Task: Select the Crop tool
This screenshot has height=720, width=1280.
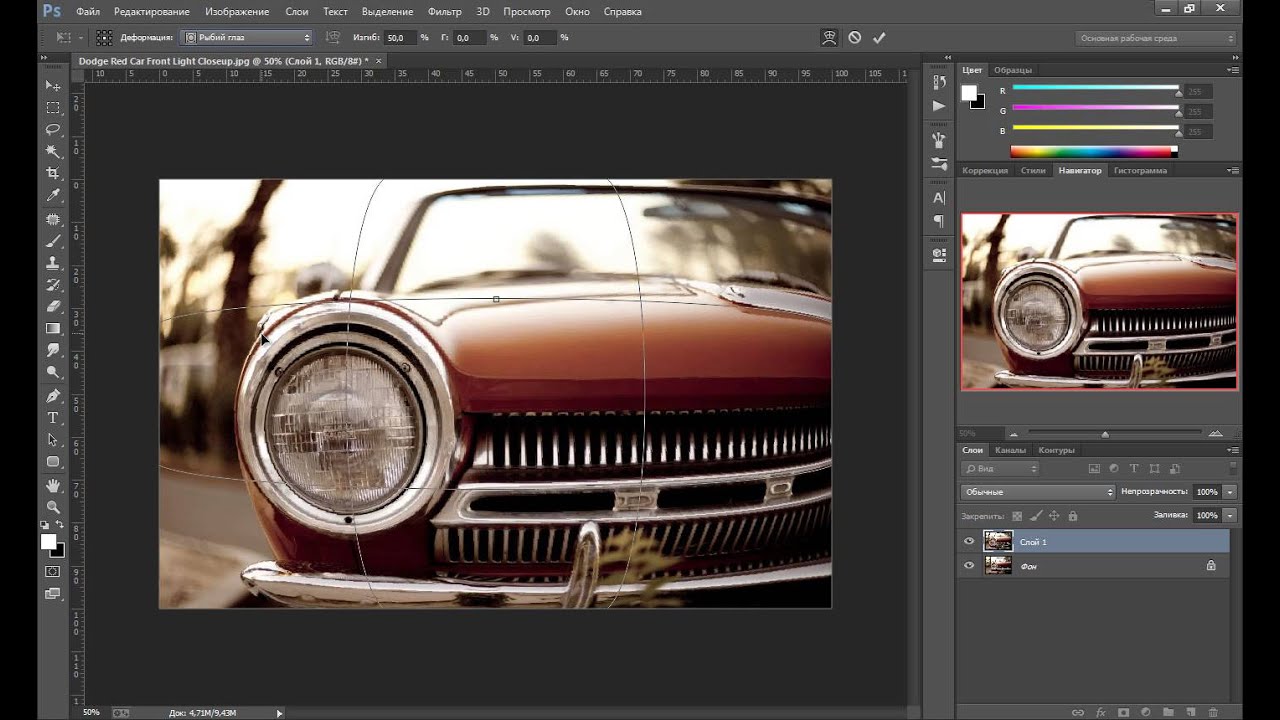Action: point(53,173)
